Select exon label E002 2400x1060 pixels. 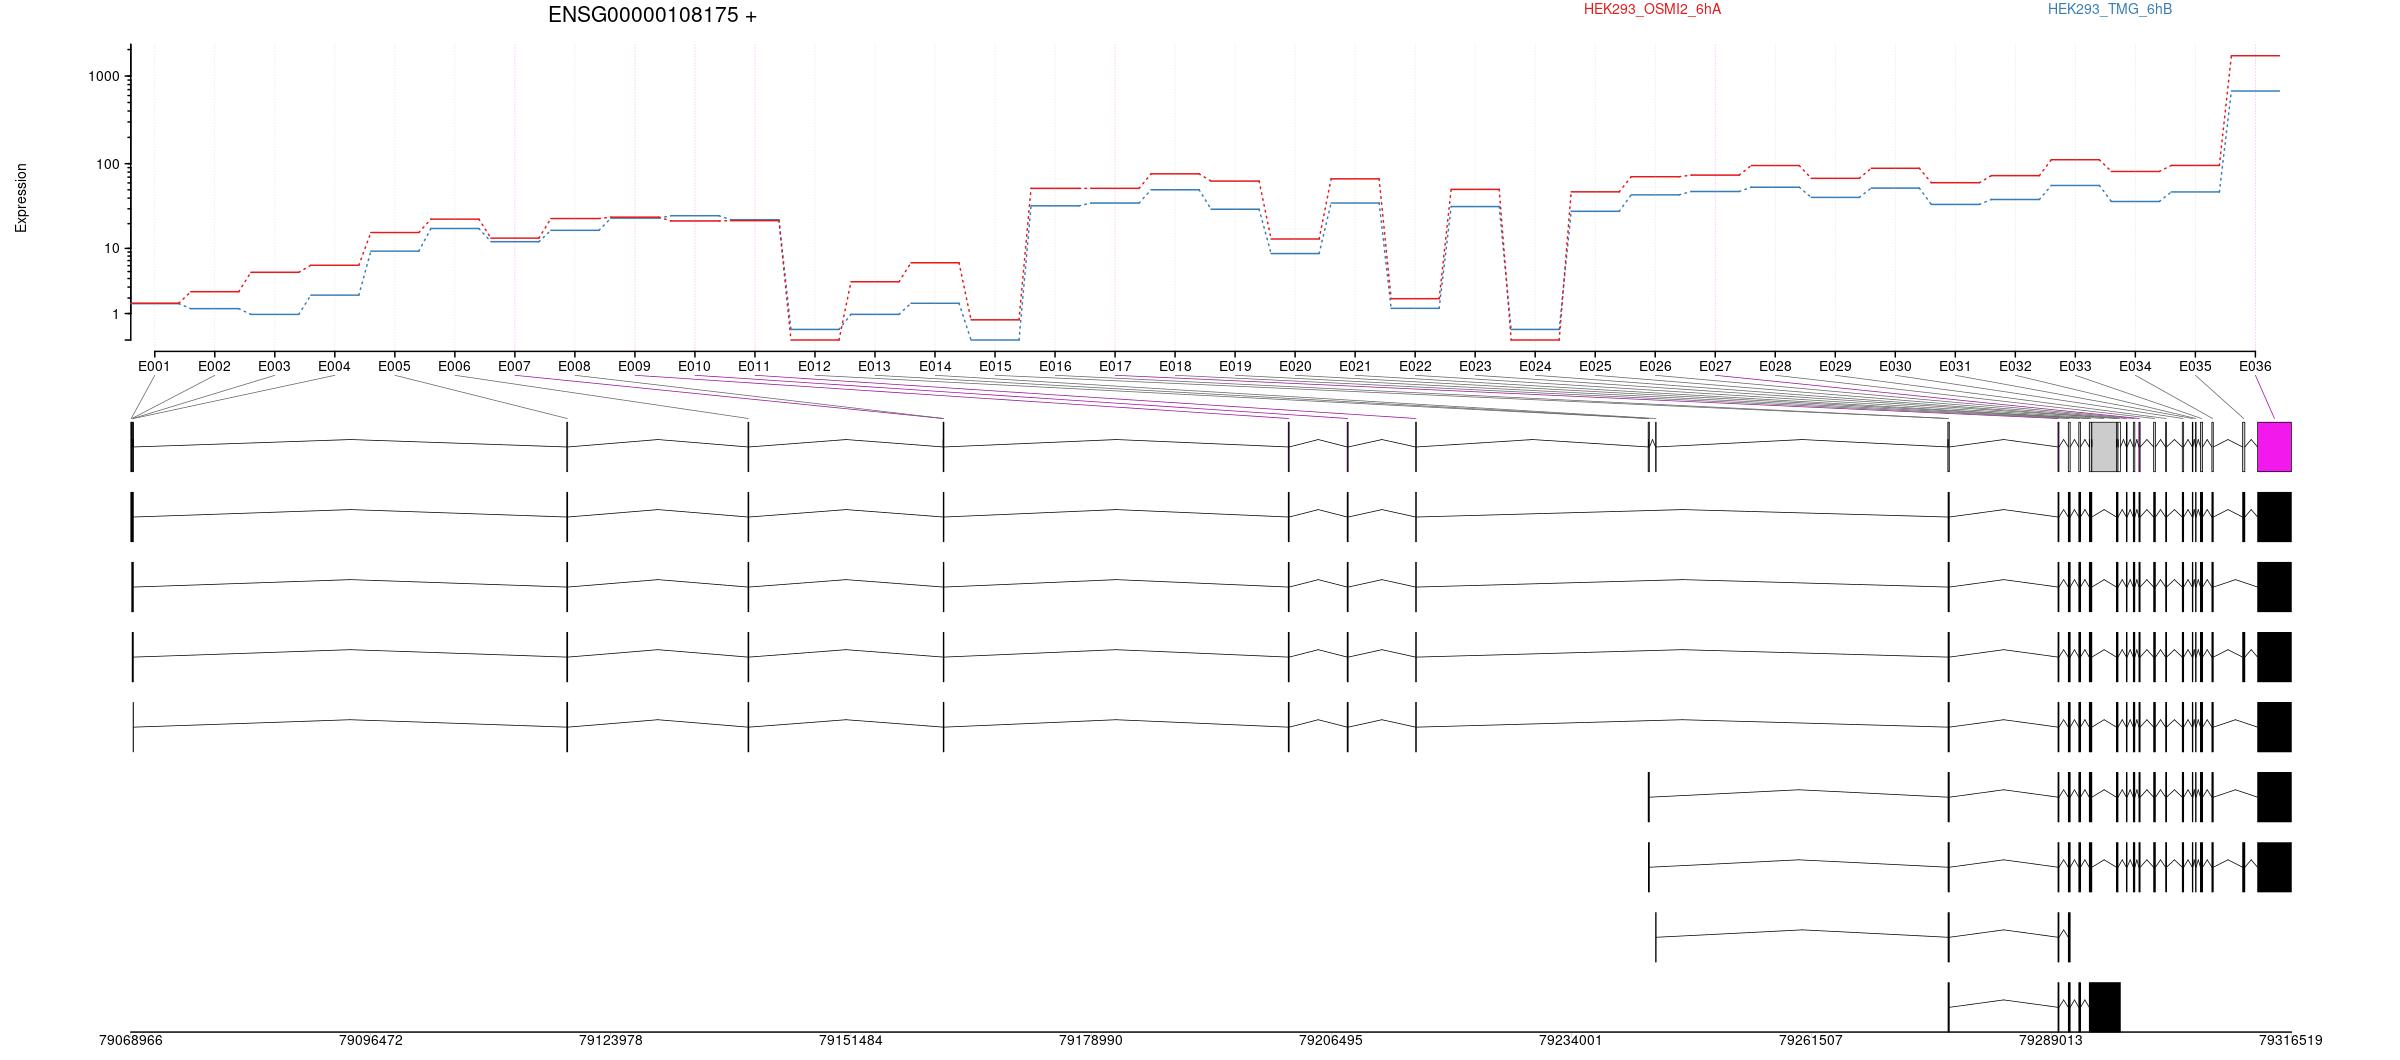click(214, 366)
